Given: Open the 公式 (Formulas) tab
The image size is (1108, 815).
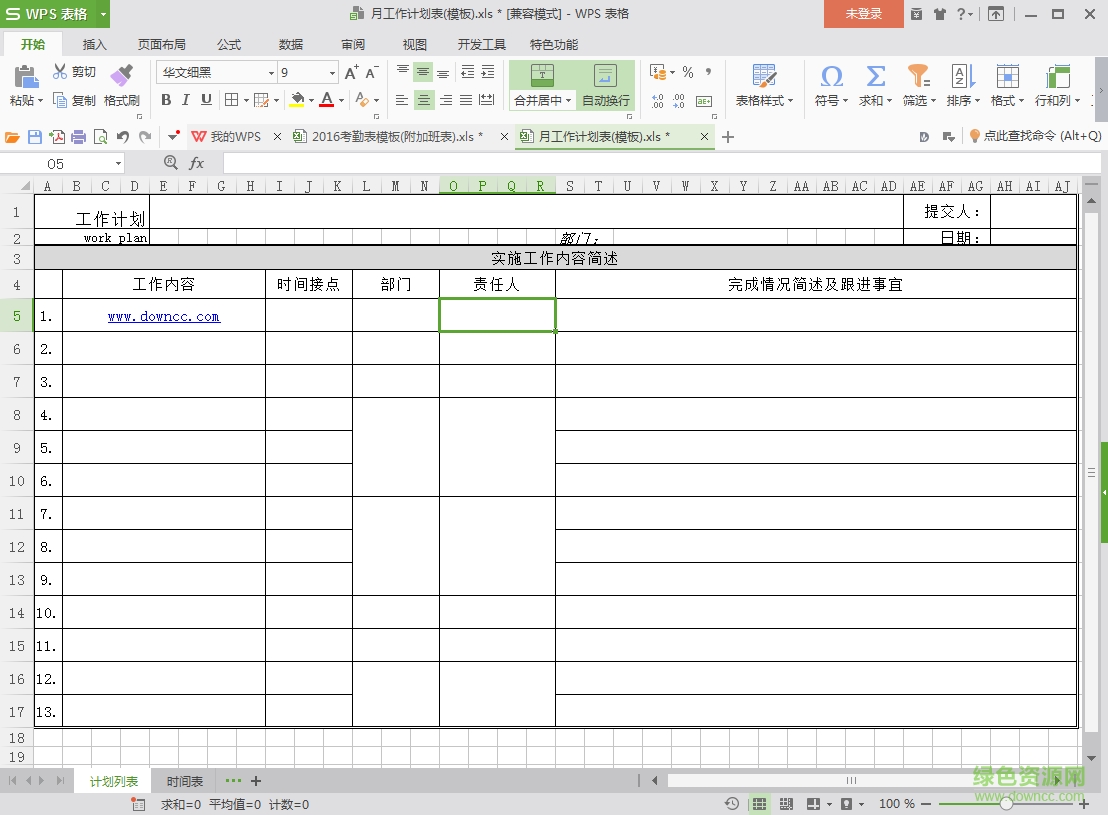Looking at the screenshot, I should tap(229, 45).
